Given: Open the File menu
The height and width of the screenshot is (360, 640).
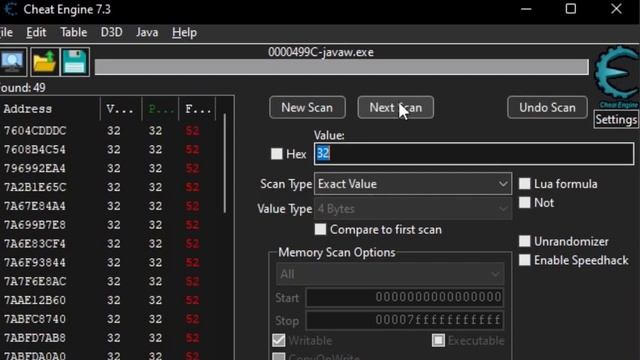Looking at the screenshot, I should [x=6, y=32].
